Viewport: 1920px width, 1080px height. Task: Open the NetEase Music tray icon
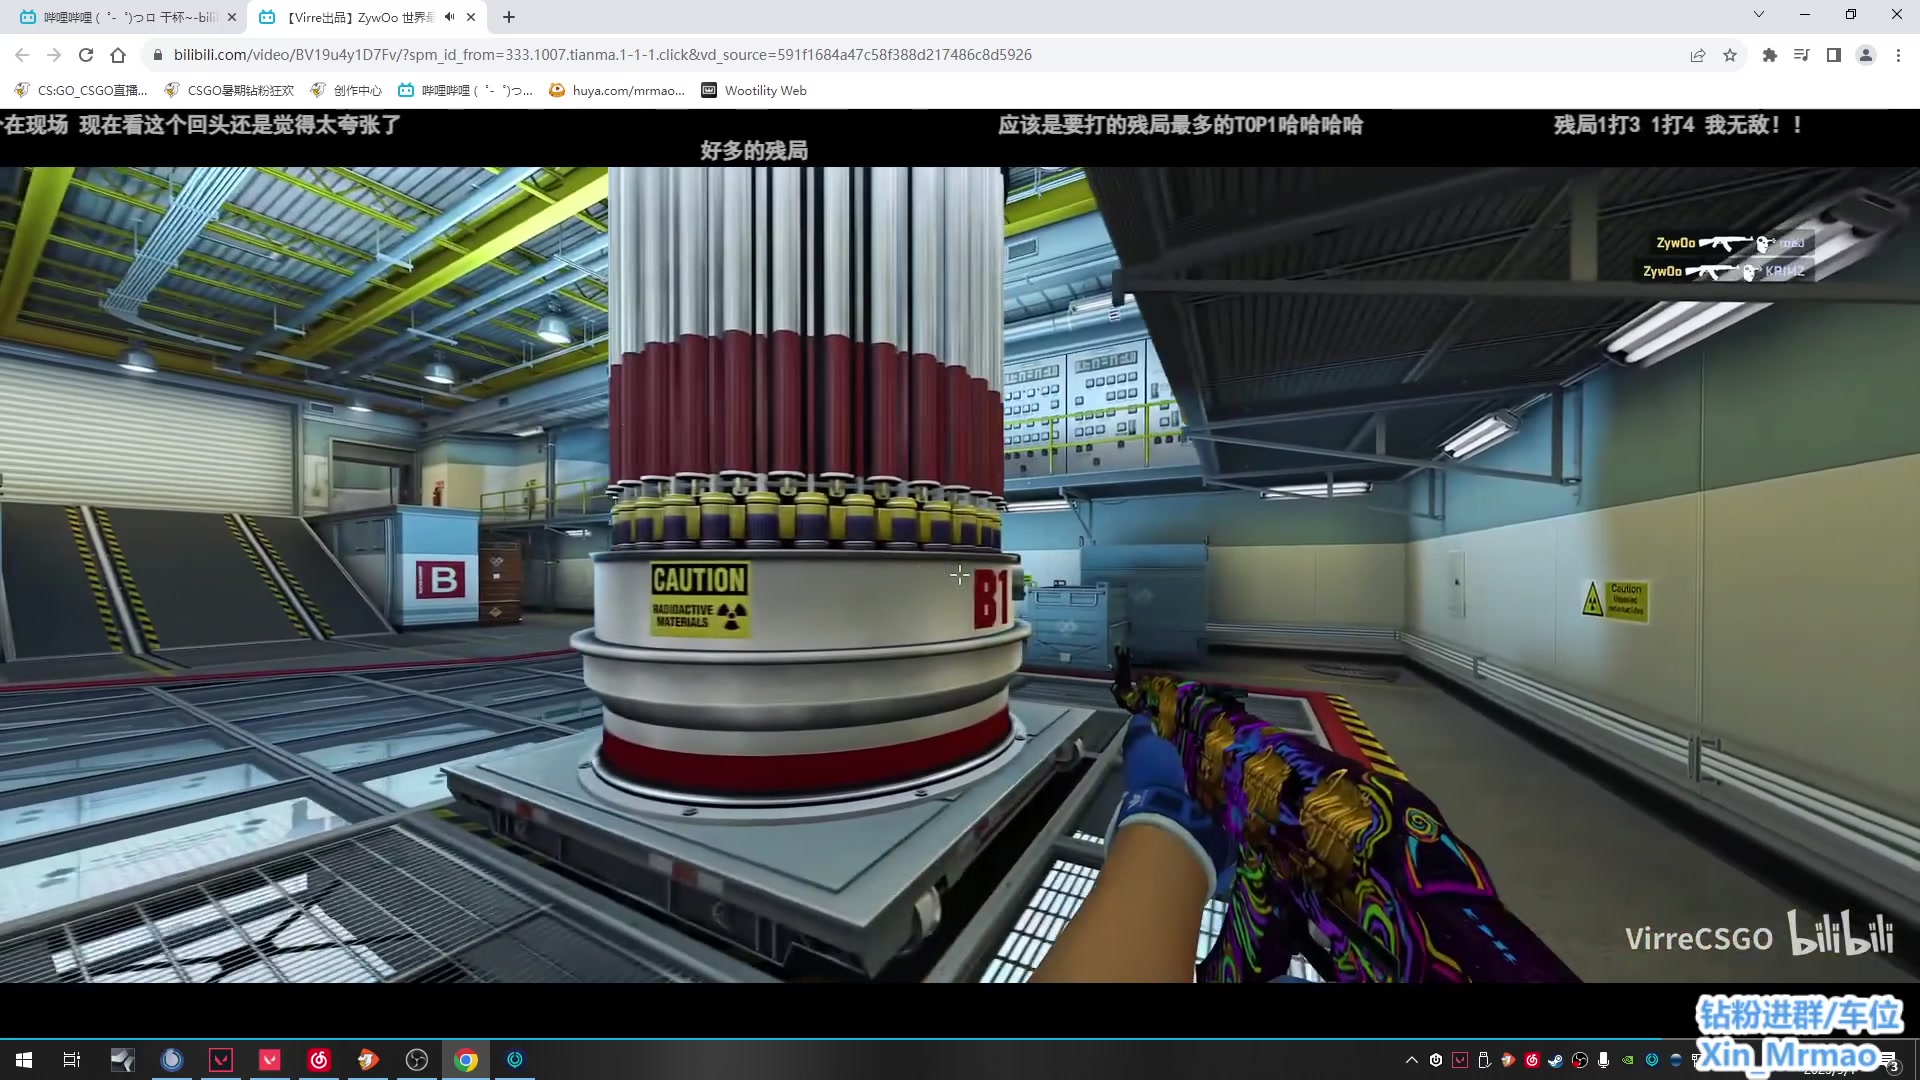pos(1532,1060)
